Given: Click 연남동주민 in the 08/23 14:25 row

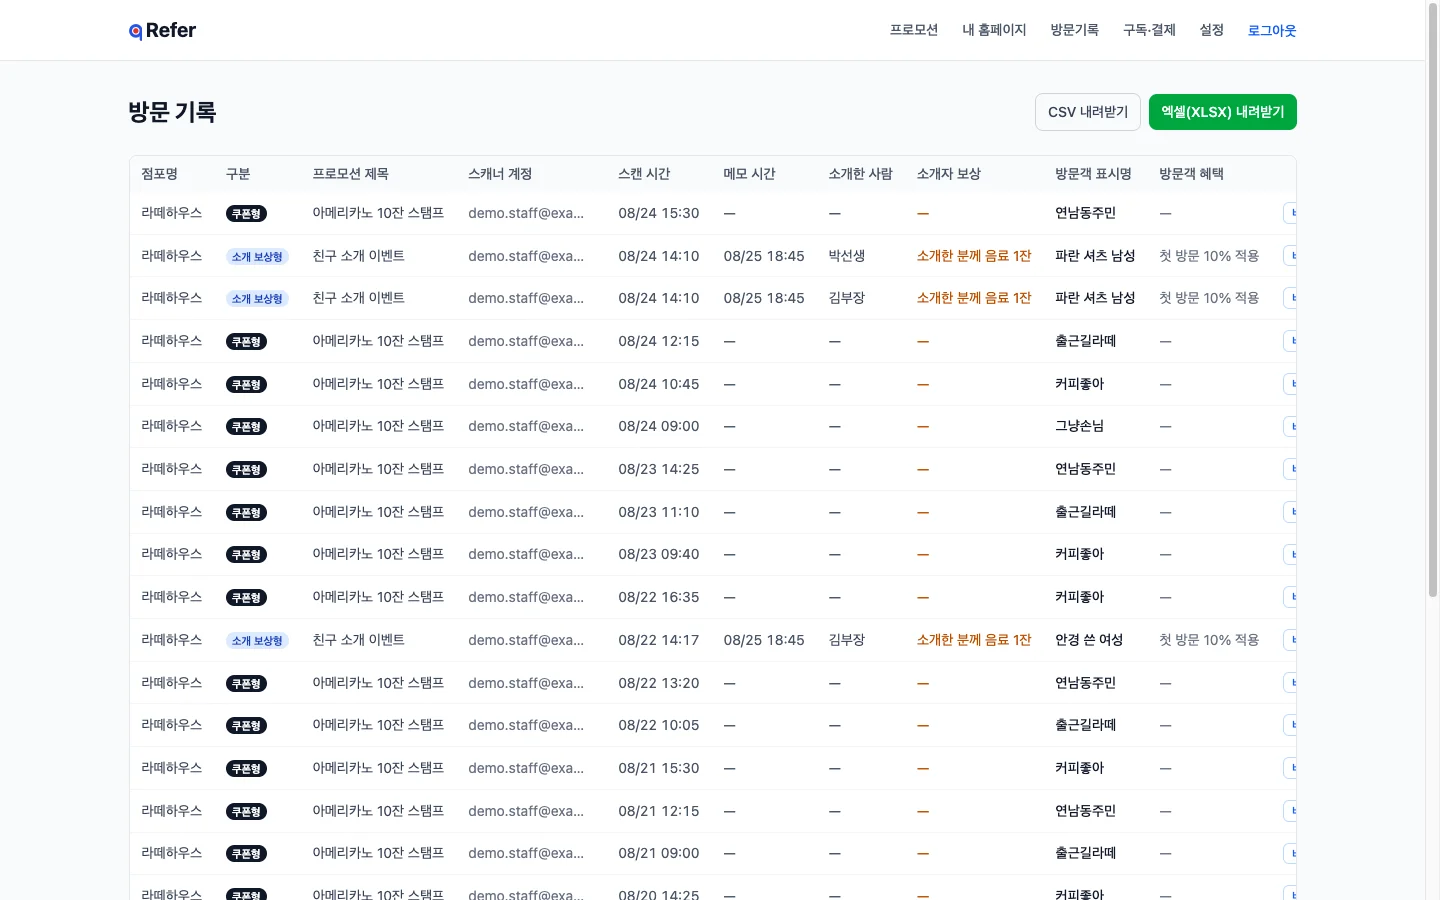Looking at the screenshot, I should coord(1086,469).
